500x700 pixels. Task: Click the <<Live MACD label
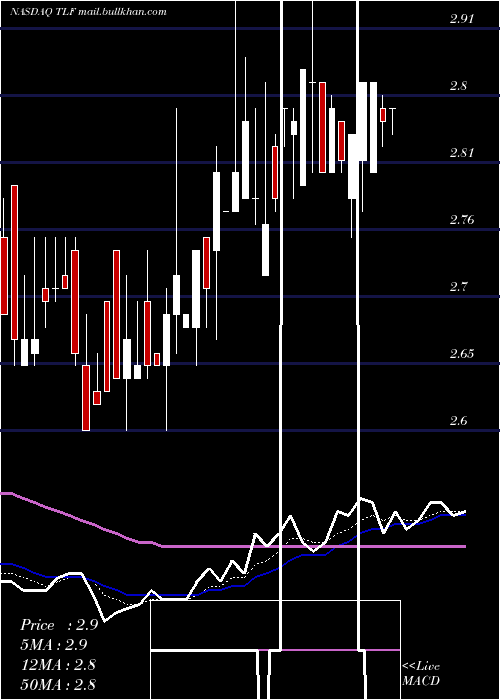coord(421,673)
